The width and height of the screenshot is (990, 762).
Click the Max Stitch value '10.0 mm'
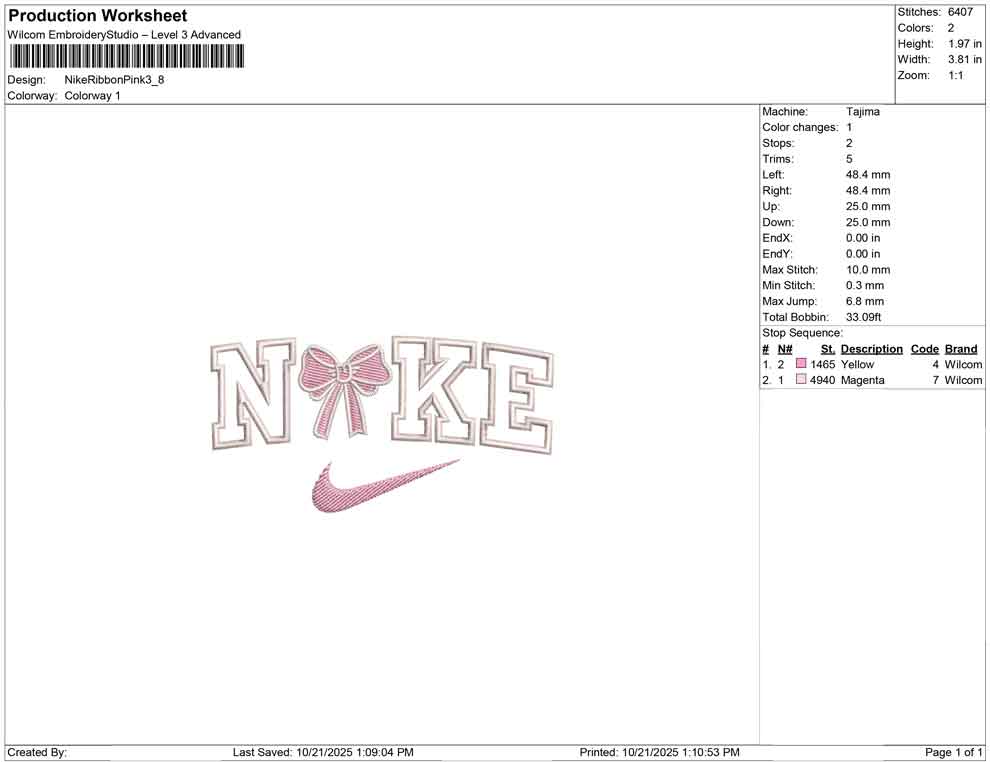tap(868, 270)
